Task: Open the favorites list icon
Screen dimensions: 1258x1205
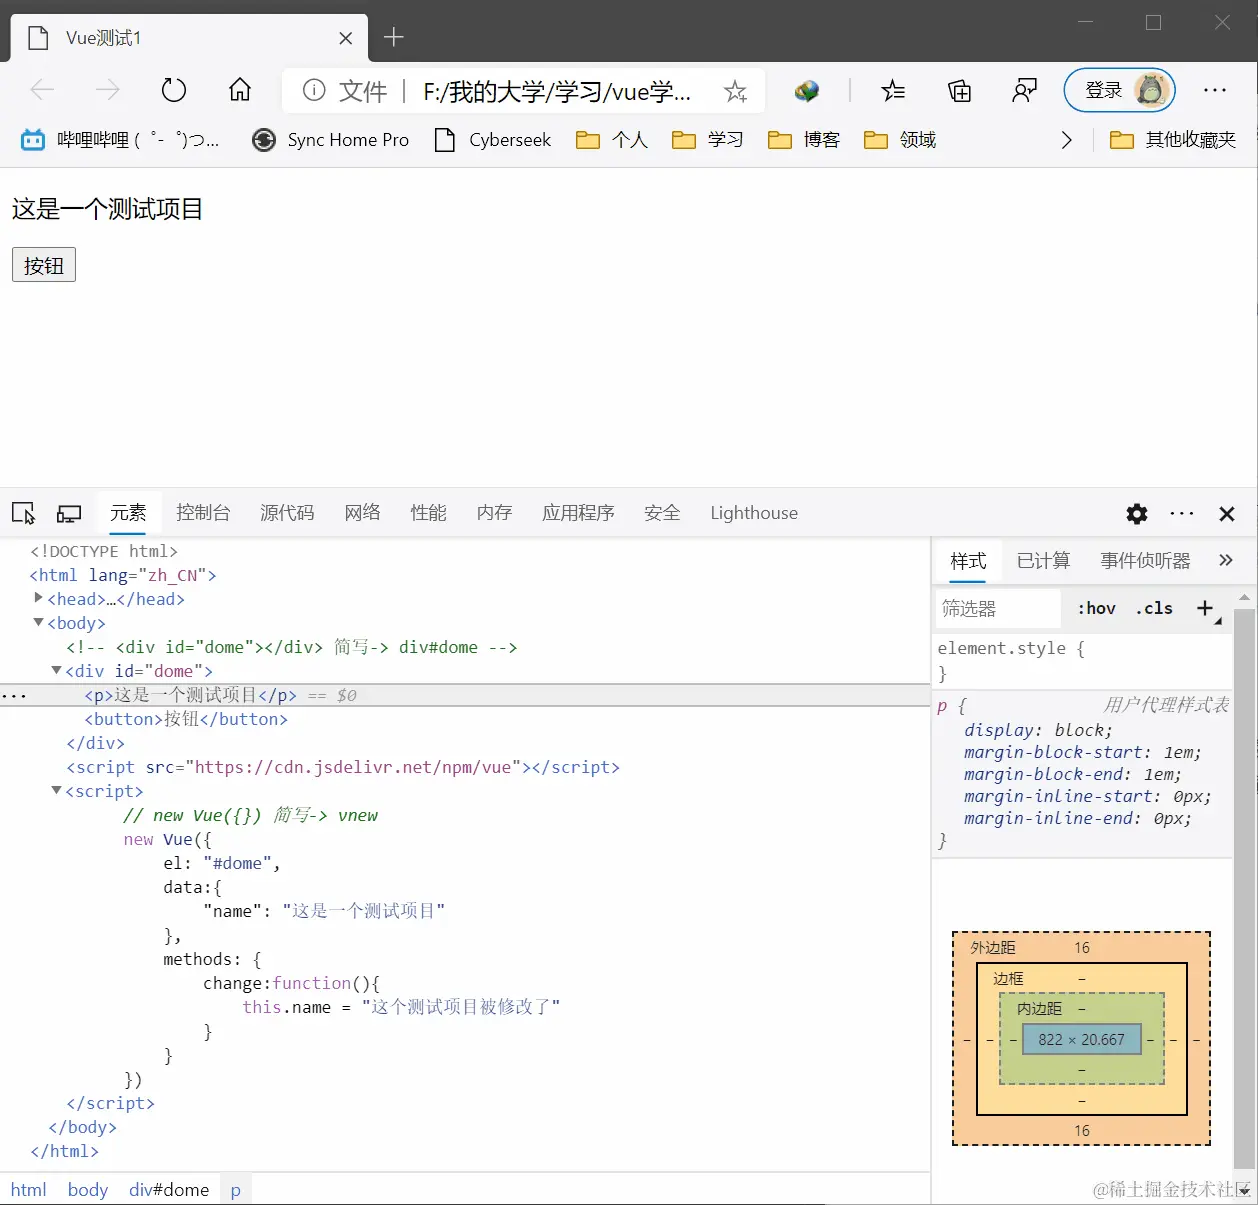Action: pyautogui.click(x=893, y=92)
